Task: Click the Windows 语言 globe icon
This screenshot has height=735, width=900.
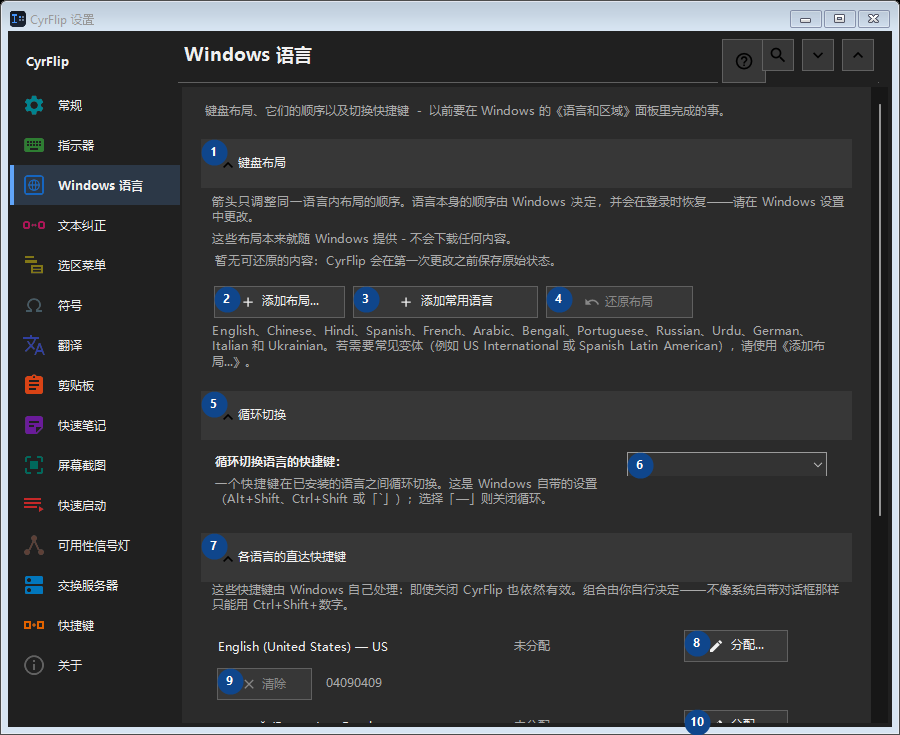Action: (x=34, y=185)
